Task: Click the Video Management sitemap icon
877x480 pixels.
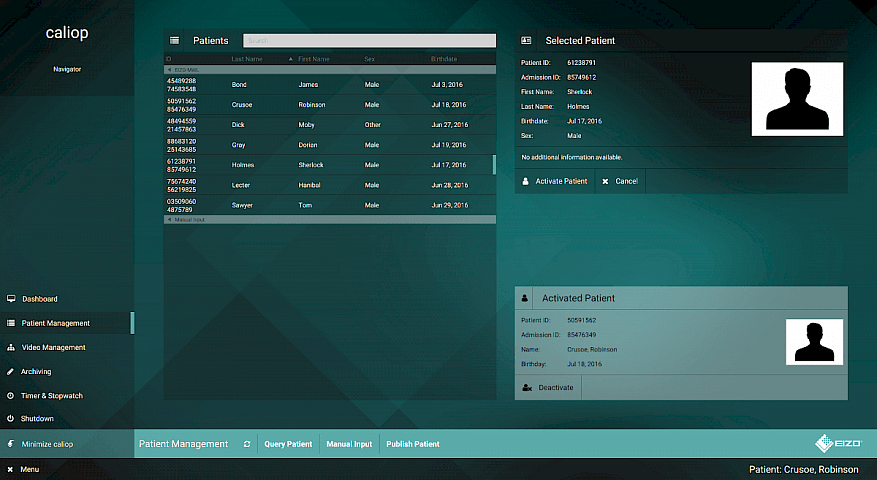Action: [x=11, y=348]
